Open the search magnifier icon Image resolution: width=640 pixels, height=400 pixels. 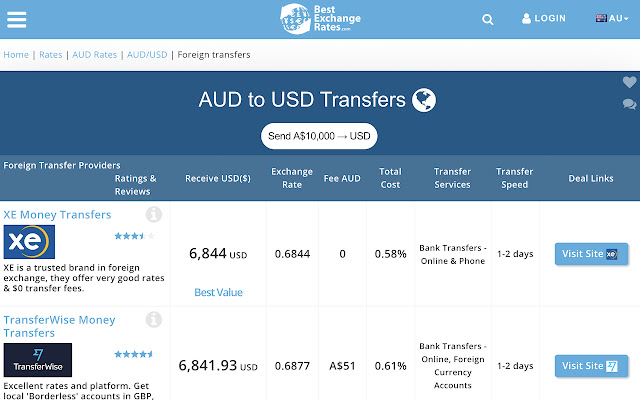487,19
